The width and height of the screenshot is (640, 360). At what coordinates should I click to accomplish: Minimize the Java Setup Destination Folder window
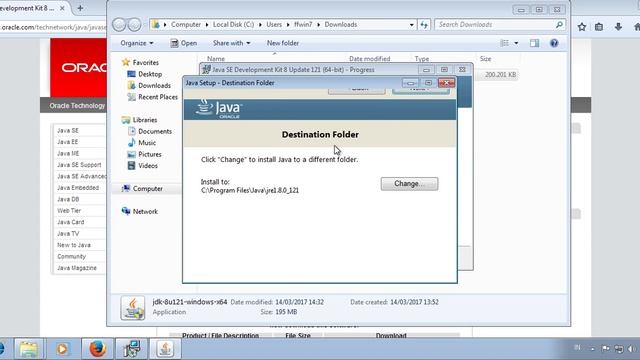click(410, 83)
